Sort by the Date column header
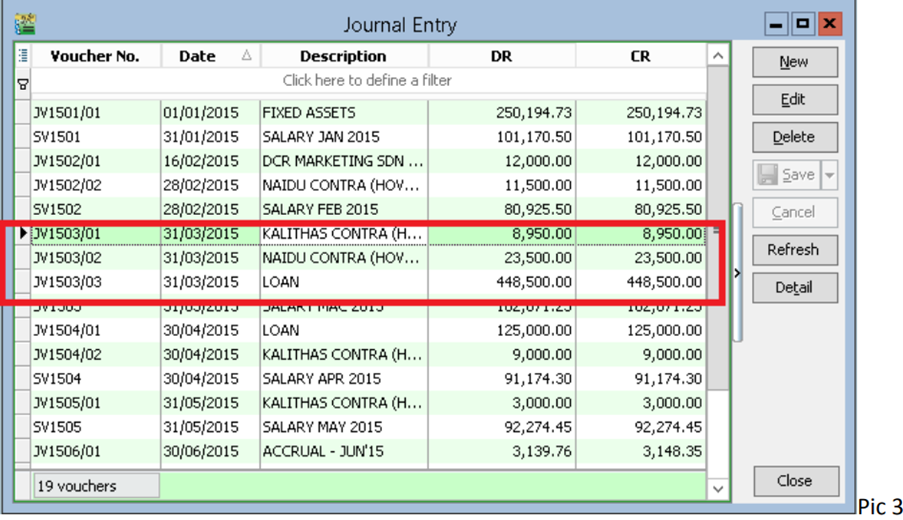Viewport: 903px width, 520px height. click(x=209, y=56)
